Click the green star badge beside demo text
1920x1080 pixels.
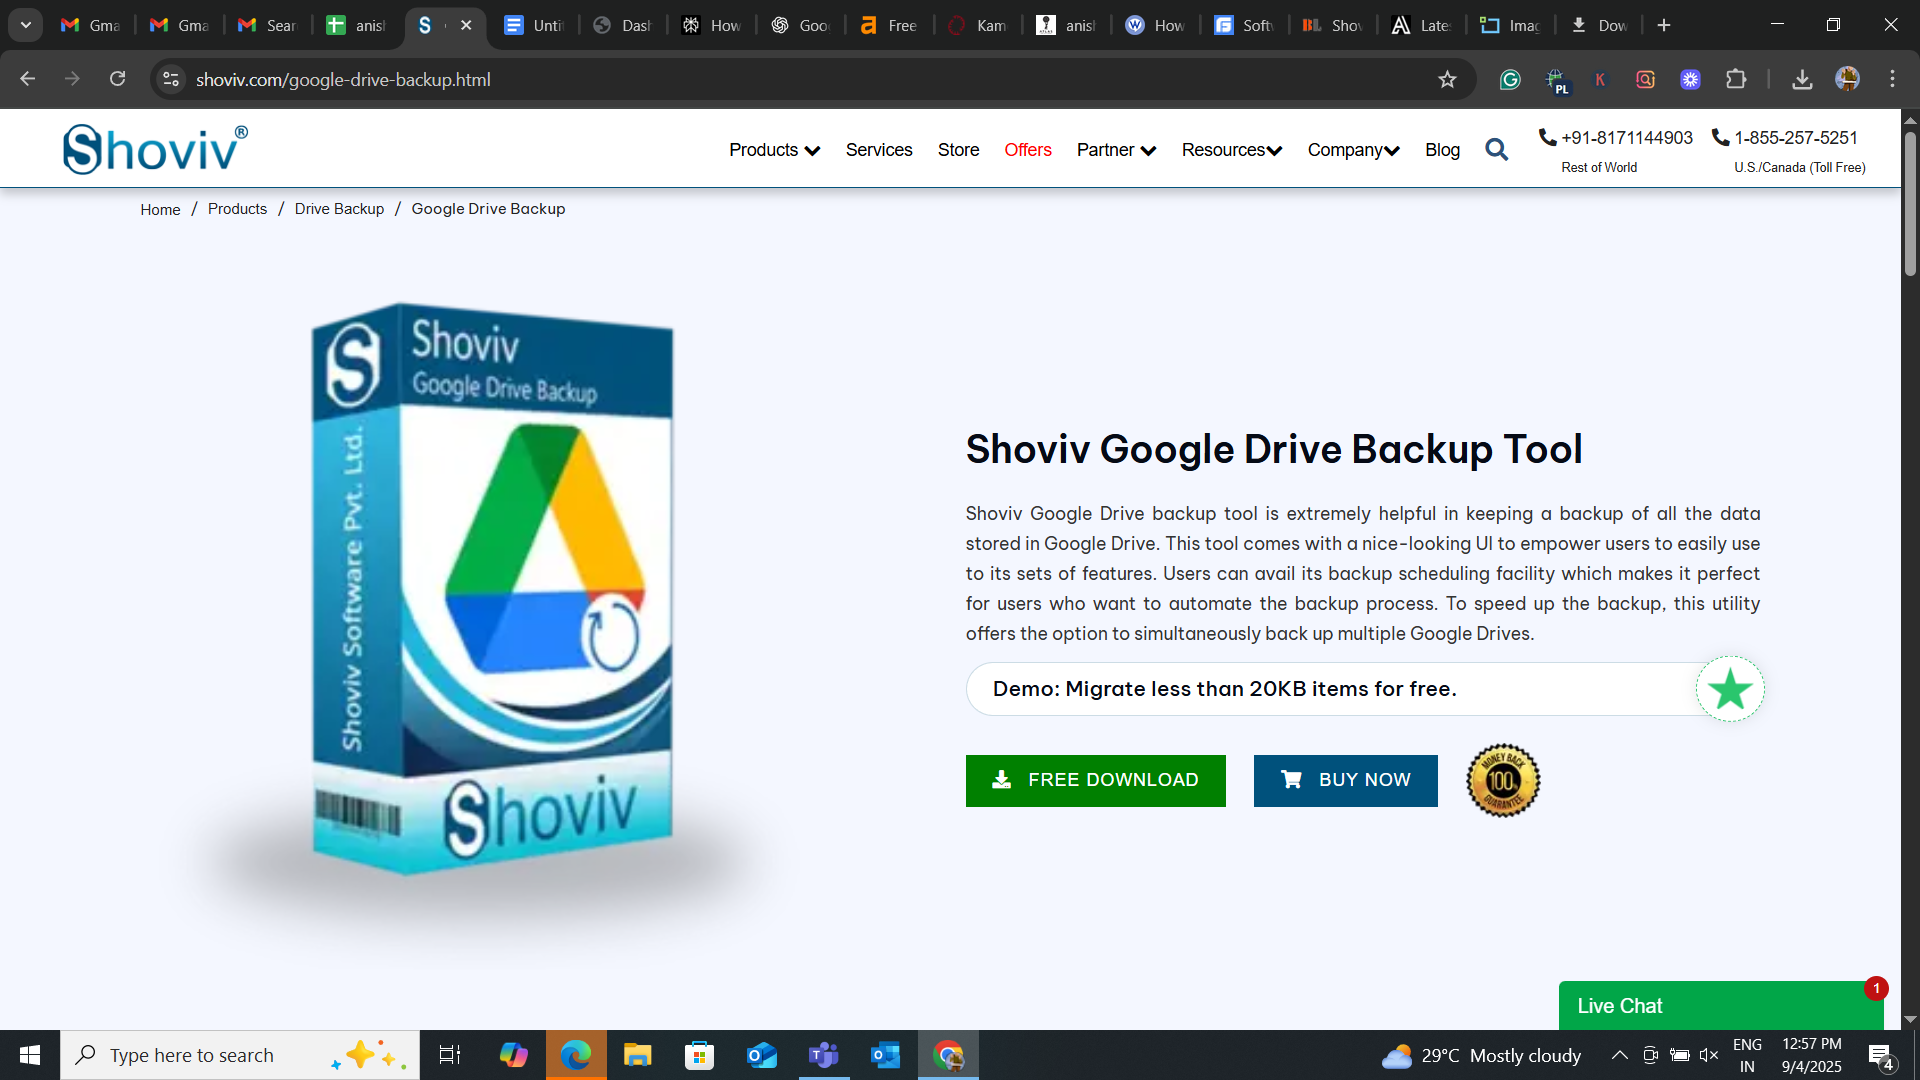(1730, 689)
